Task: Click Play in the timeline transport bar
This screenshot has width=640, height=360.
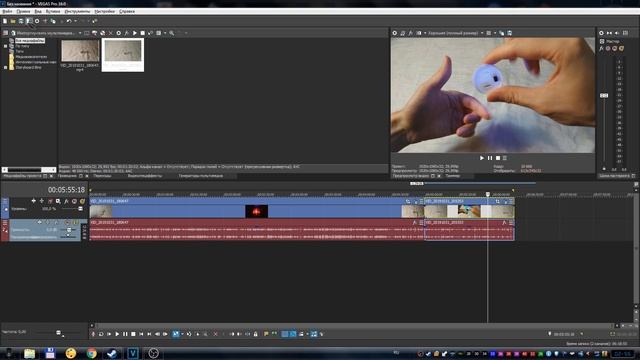Action: pos(117,334)
